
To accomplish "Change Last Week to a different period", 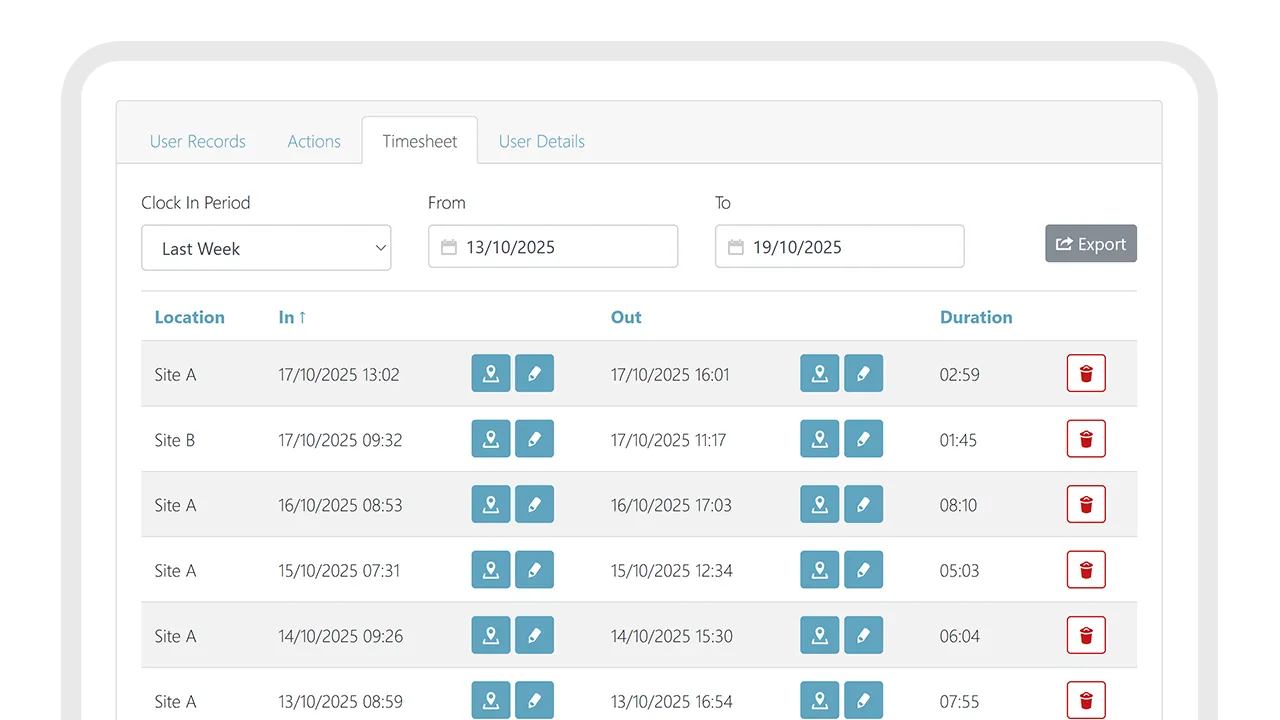I will coord(266,247).
